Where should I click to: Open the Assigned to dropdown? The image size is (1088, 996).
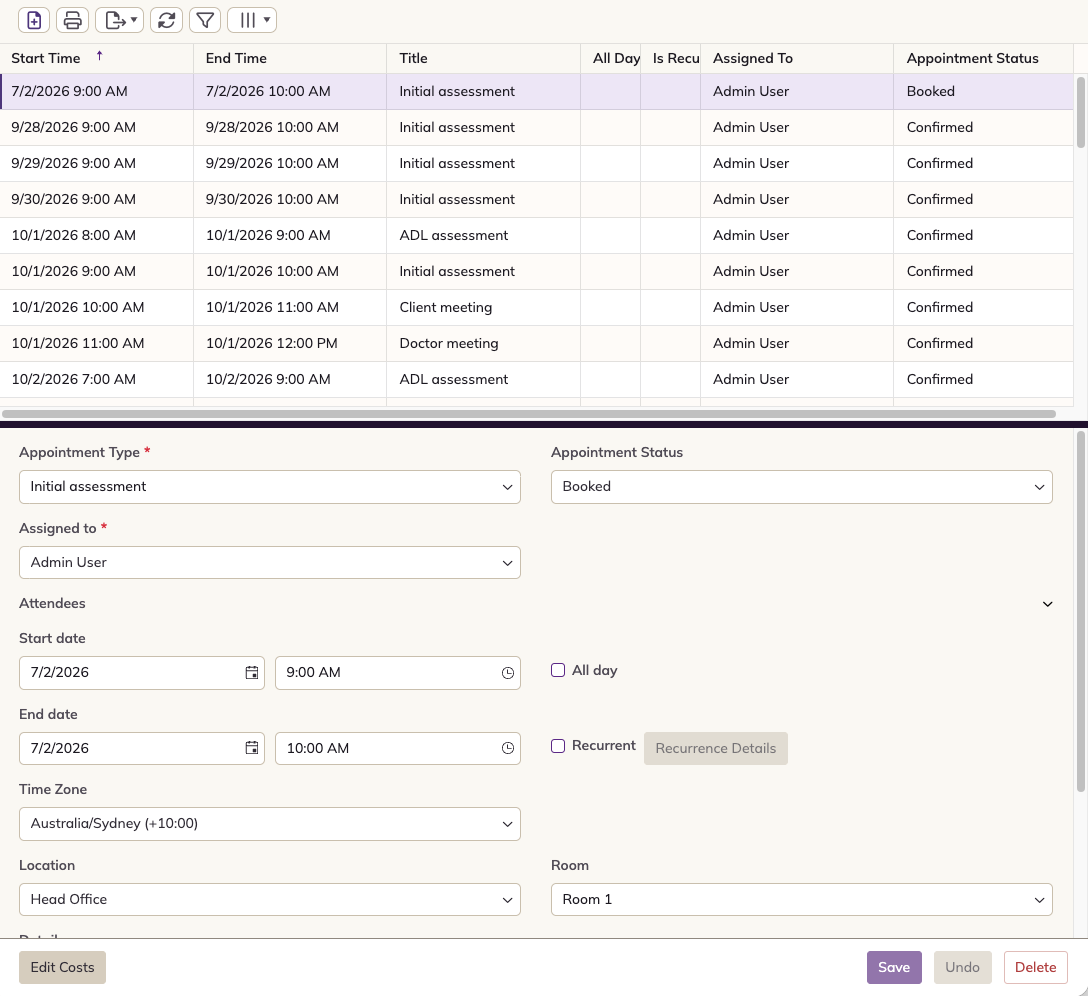[x=270, y=563]
